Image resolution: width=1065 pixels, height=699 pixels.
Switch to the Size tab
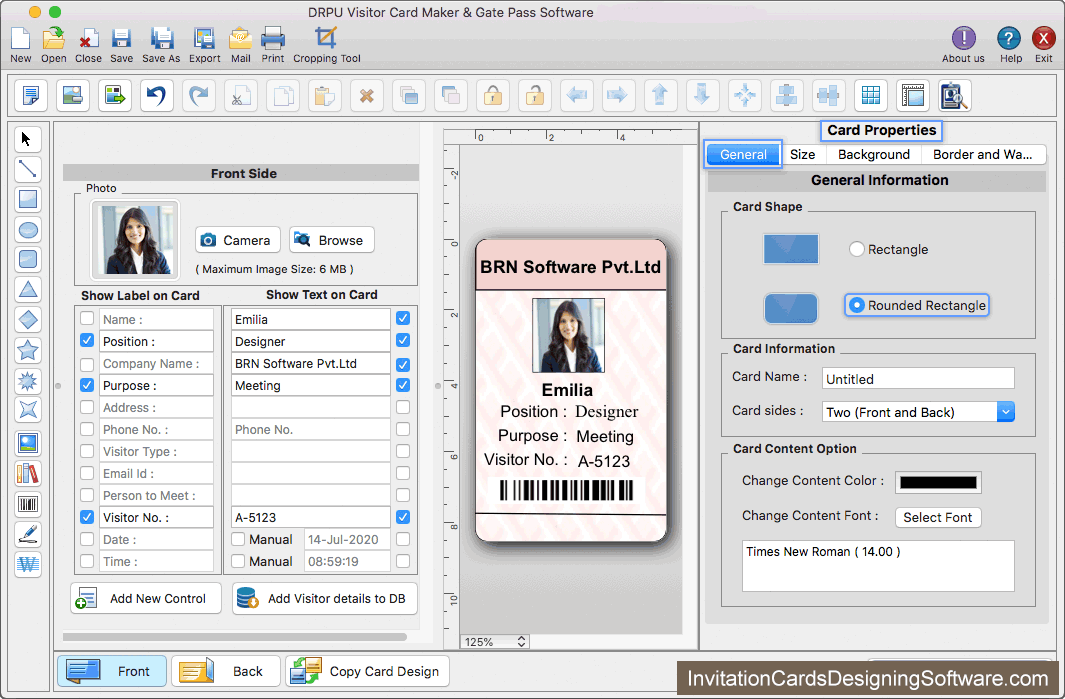tap(802, 154)
